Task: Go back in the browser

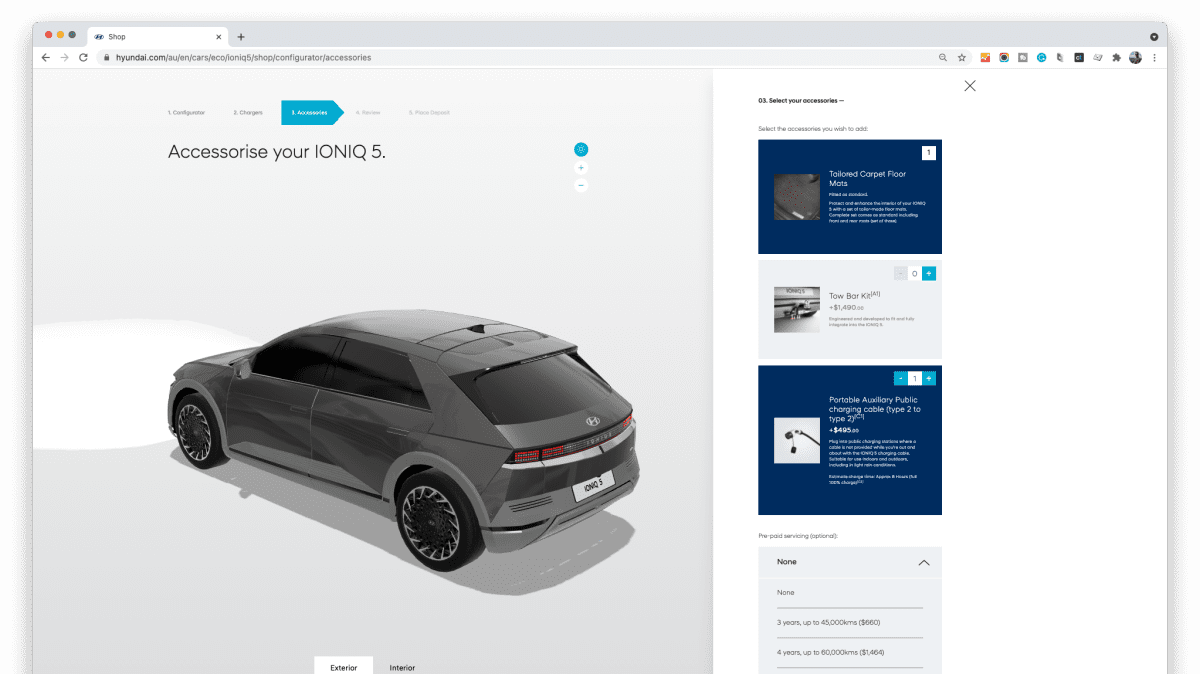Action: point(46,58)
